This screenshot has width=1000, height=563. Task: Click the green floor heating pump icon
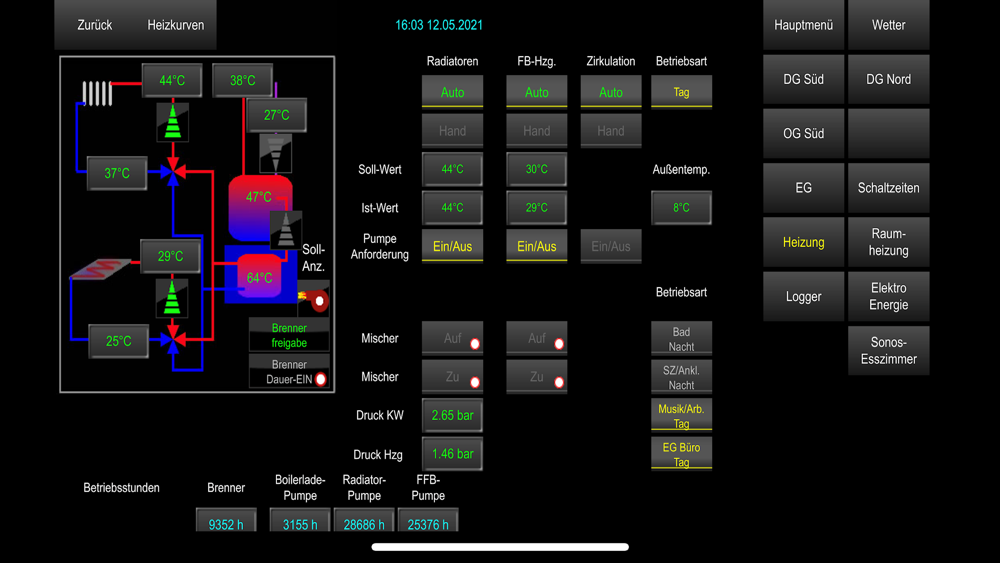pyautogui.click(x=172, y=298)
